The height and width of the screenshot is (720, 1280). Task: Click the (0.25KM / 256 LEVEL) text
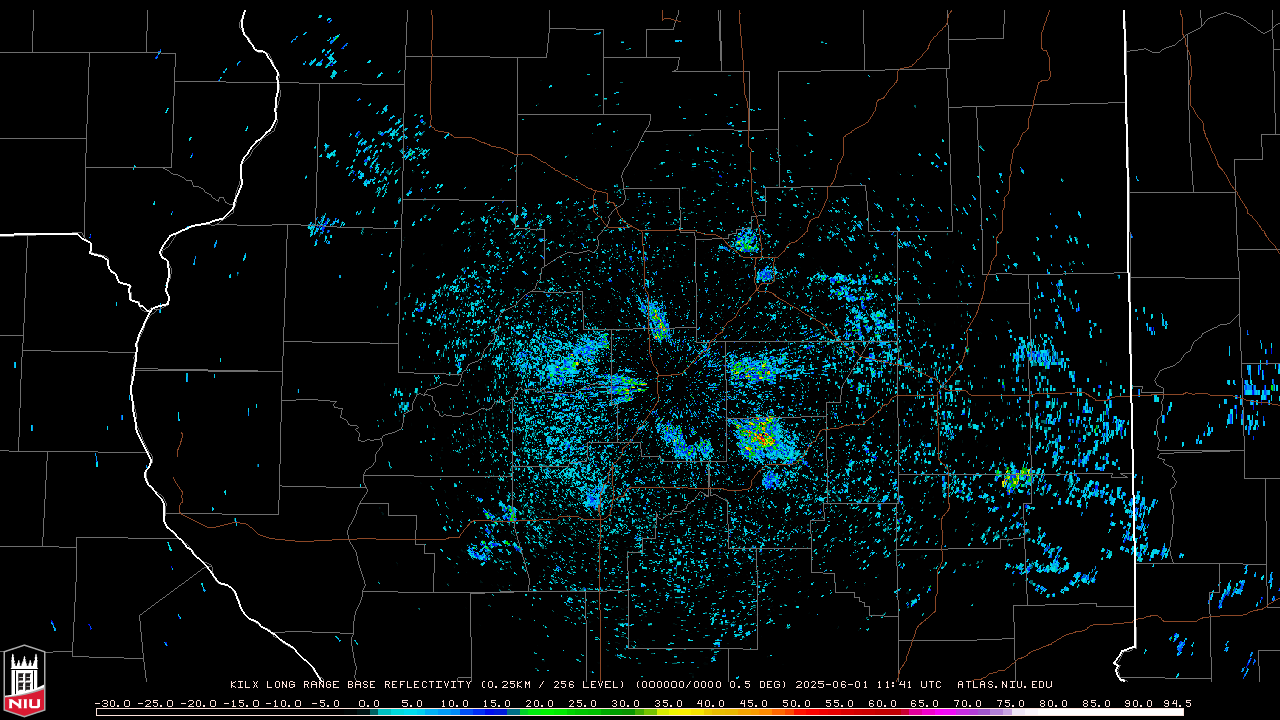(x=553, y=685)
